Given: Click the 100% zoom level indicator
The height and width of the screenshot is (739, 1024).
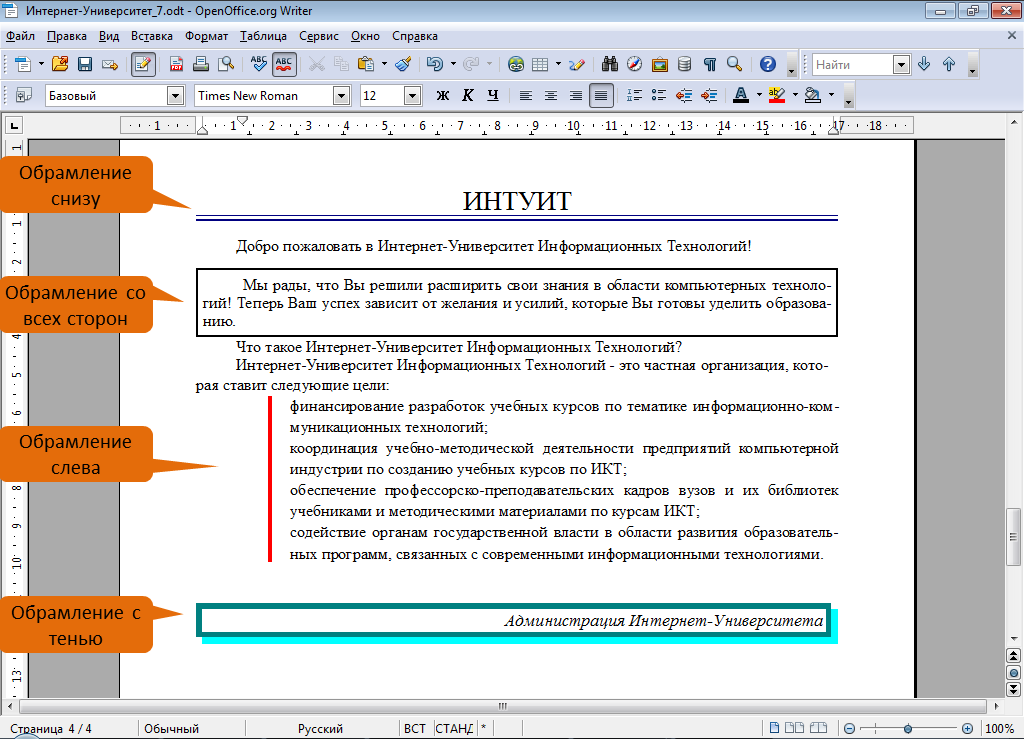Looking at the screenshot, I should (999, 729).
